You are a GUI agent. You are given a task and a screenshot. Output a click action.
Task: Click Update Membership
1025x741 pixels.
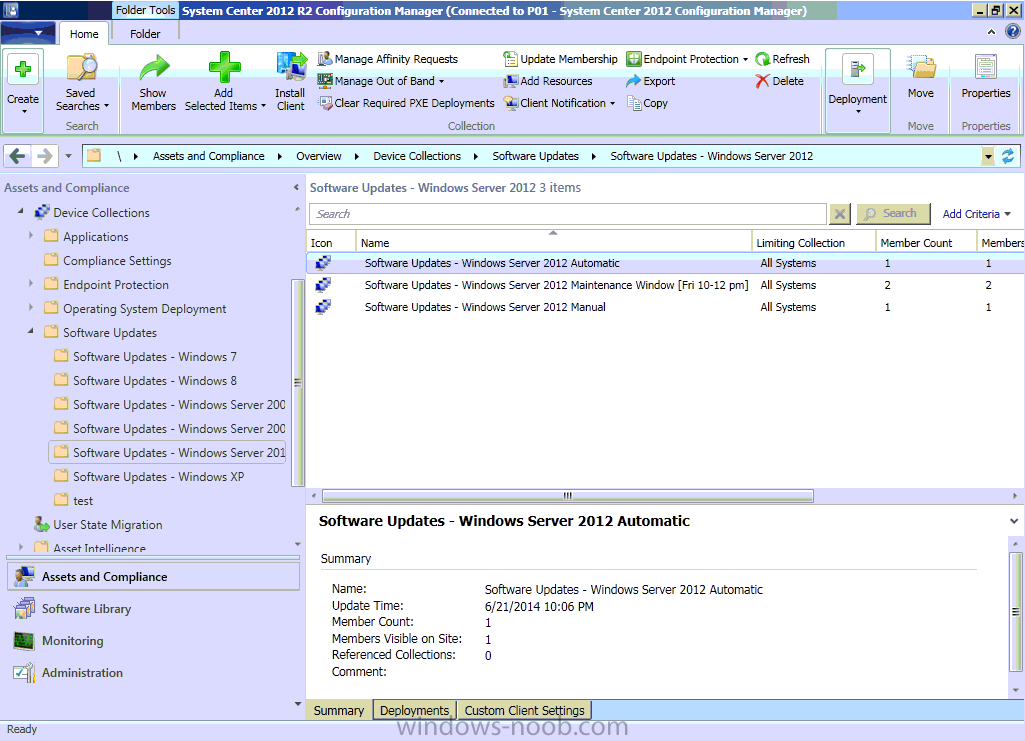pos(560,59)
